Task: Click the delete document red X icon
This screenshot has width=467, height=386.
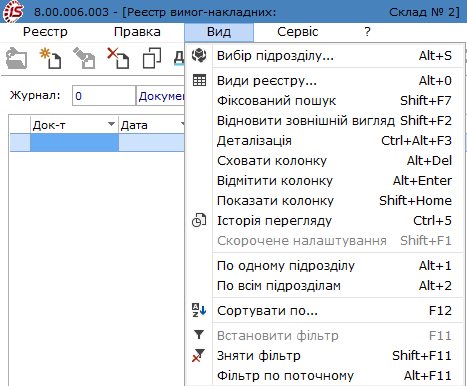Action: click(118, 58)
